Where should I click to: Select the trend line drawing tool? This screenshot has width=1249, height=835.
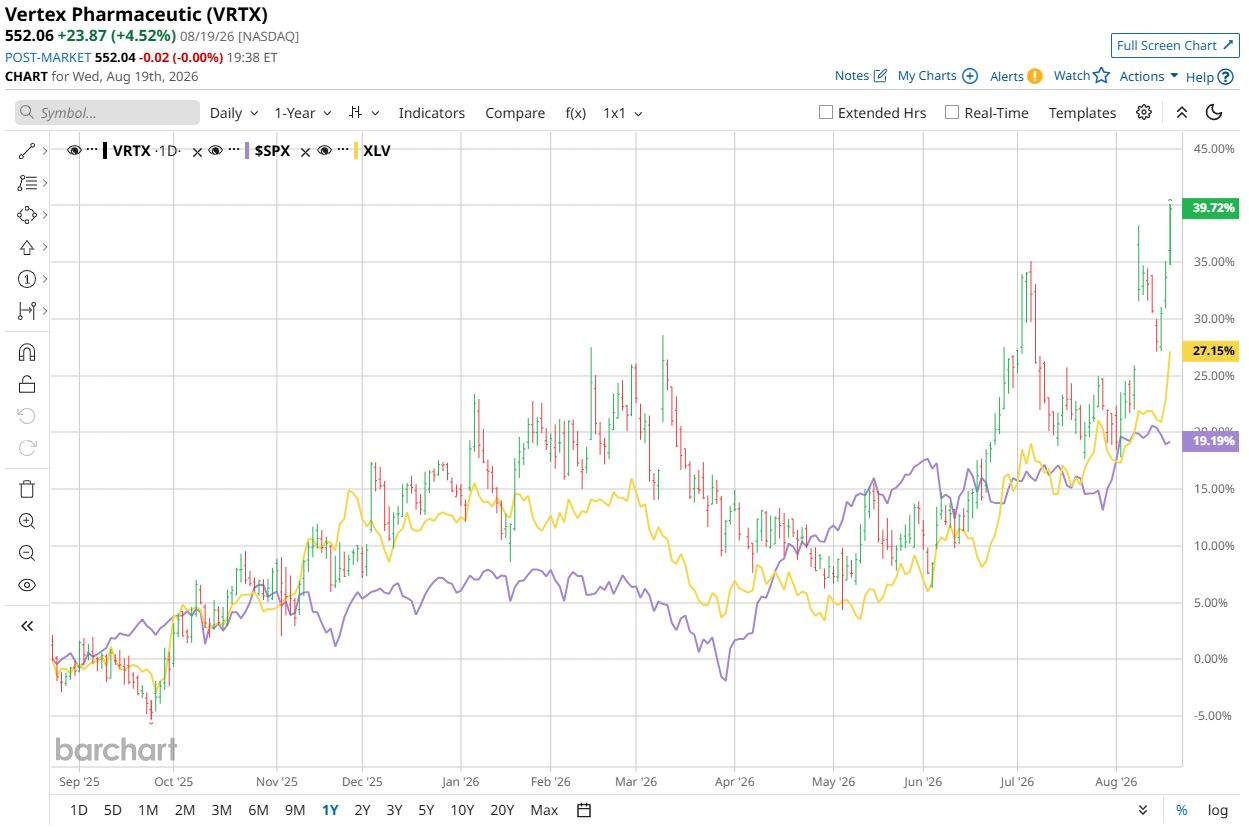[27, 151]
